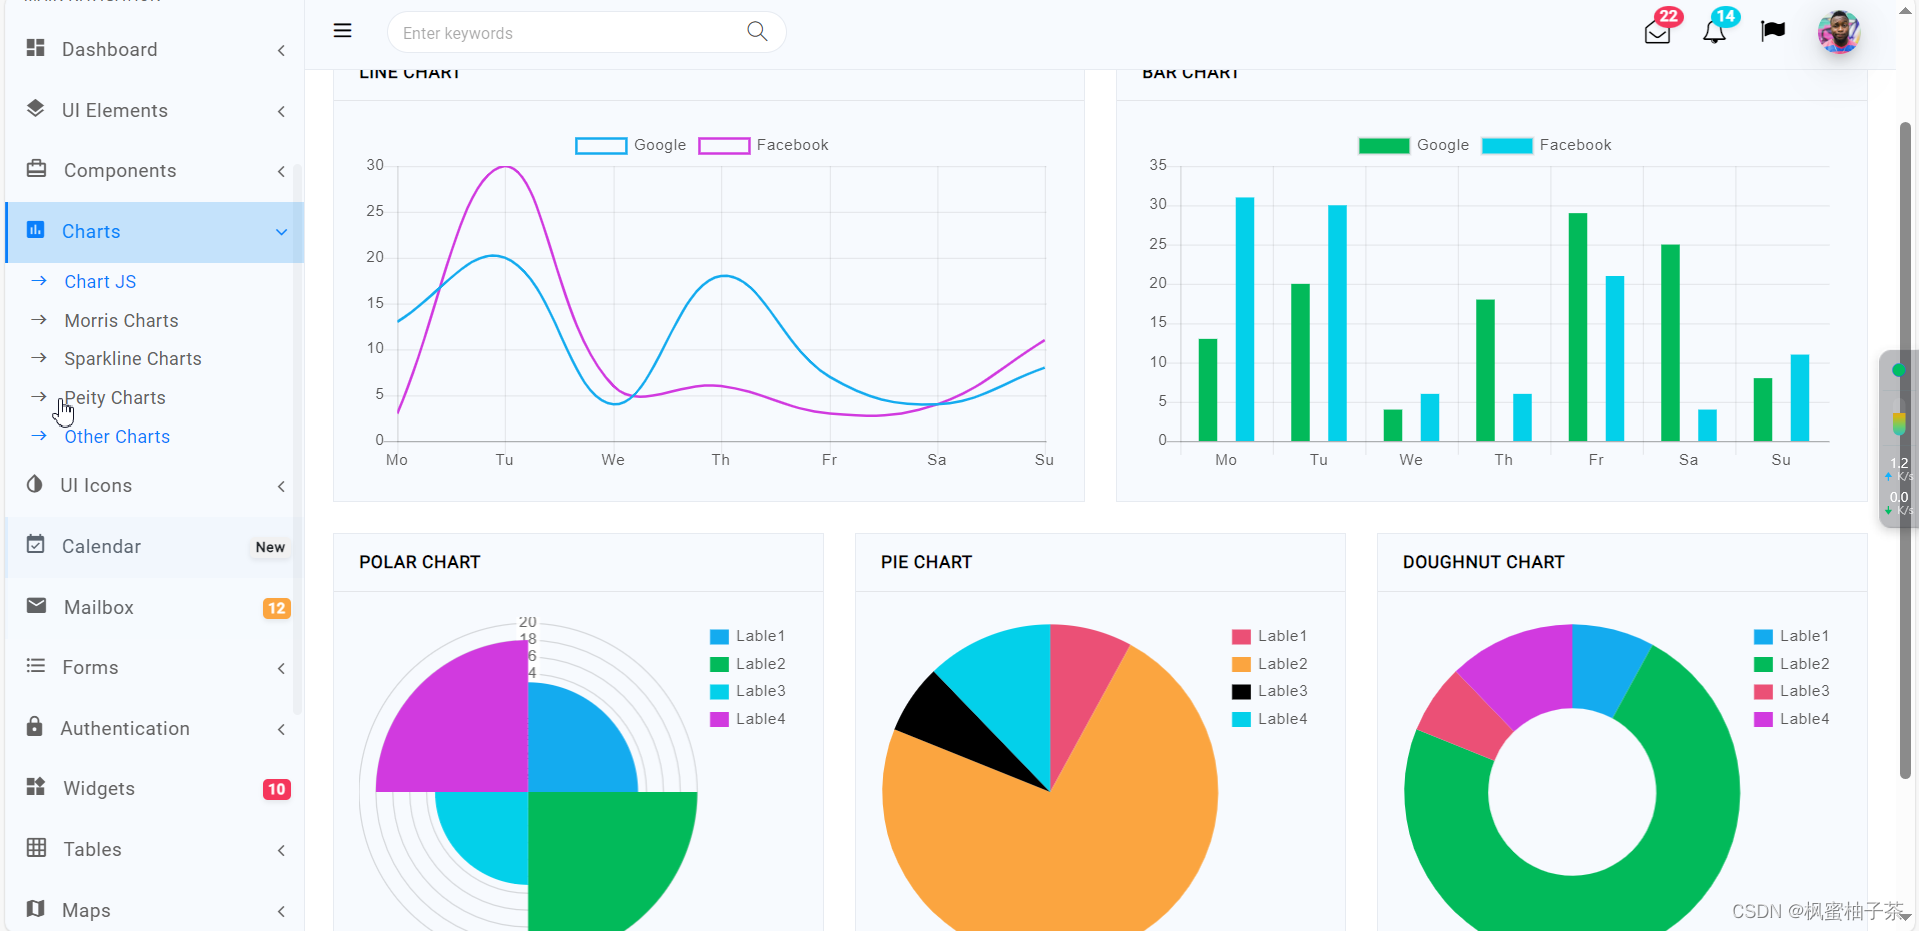Expand the Authentication chevron

(x=281, y=729)
